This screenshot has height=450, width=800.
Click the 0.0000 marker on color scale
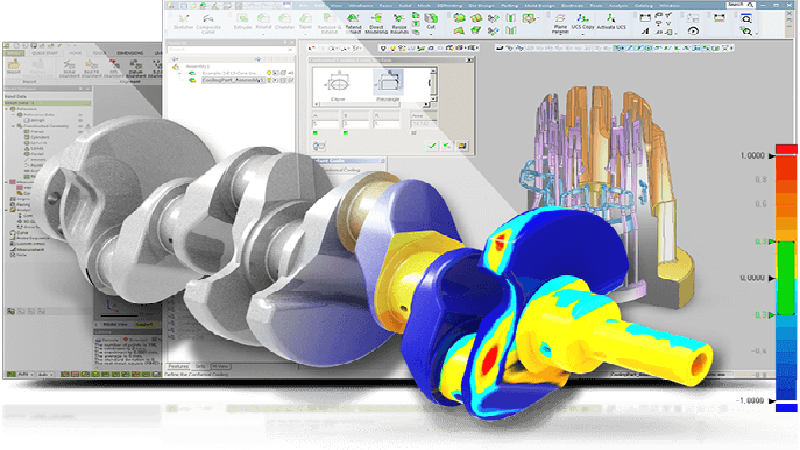pos(771,278)
